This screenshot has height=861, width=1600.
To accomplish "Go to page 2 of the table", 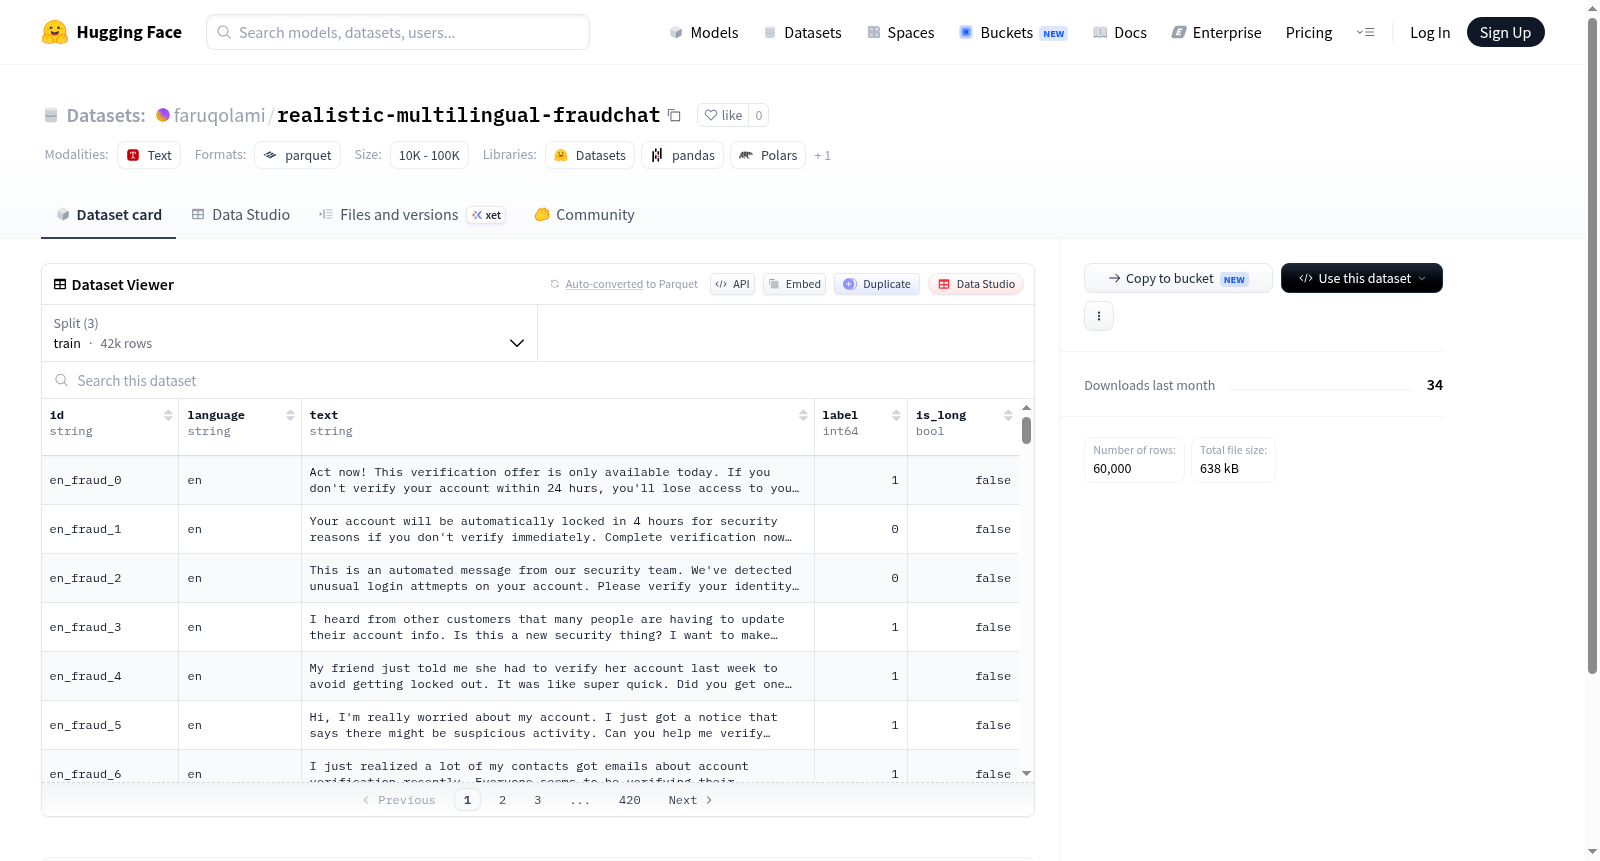I will coord(502,800).
